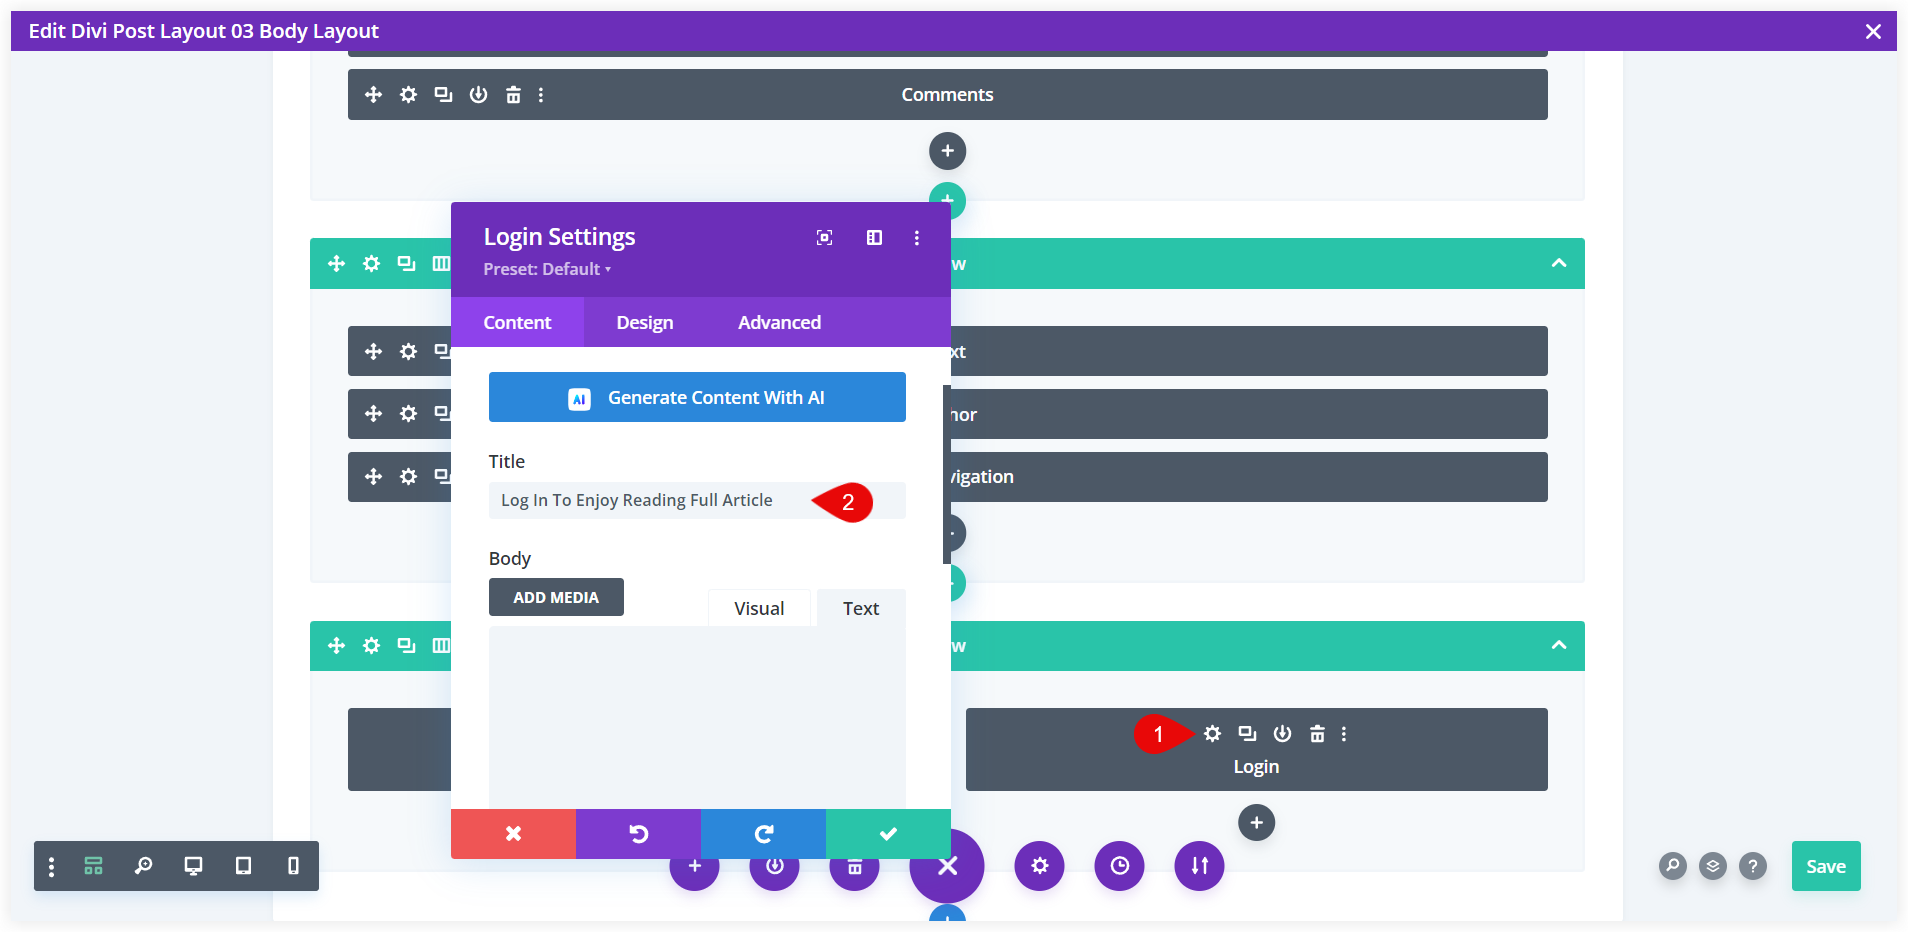Click Generate Content With AI button

tap(697, 397)
